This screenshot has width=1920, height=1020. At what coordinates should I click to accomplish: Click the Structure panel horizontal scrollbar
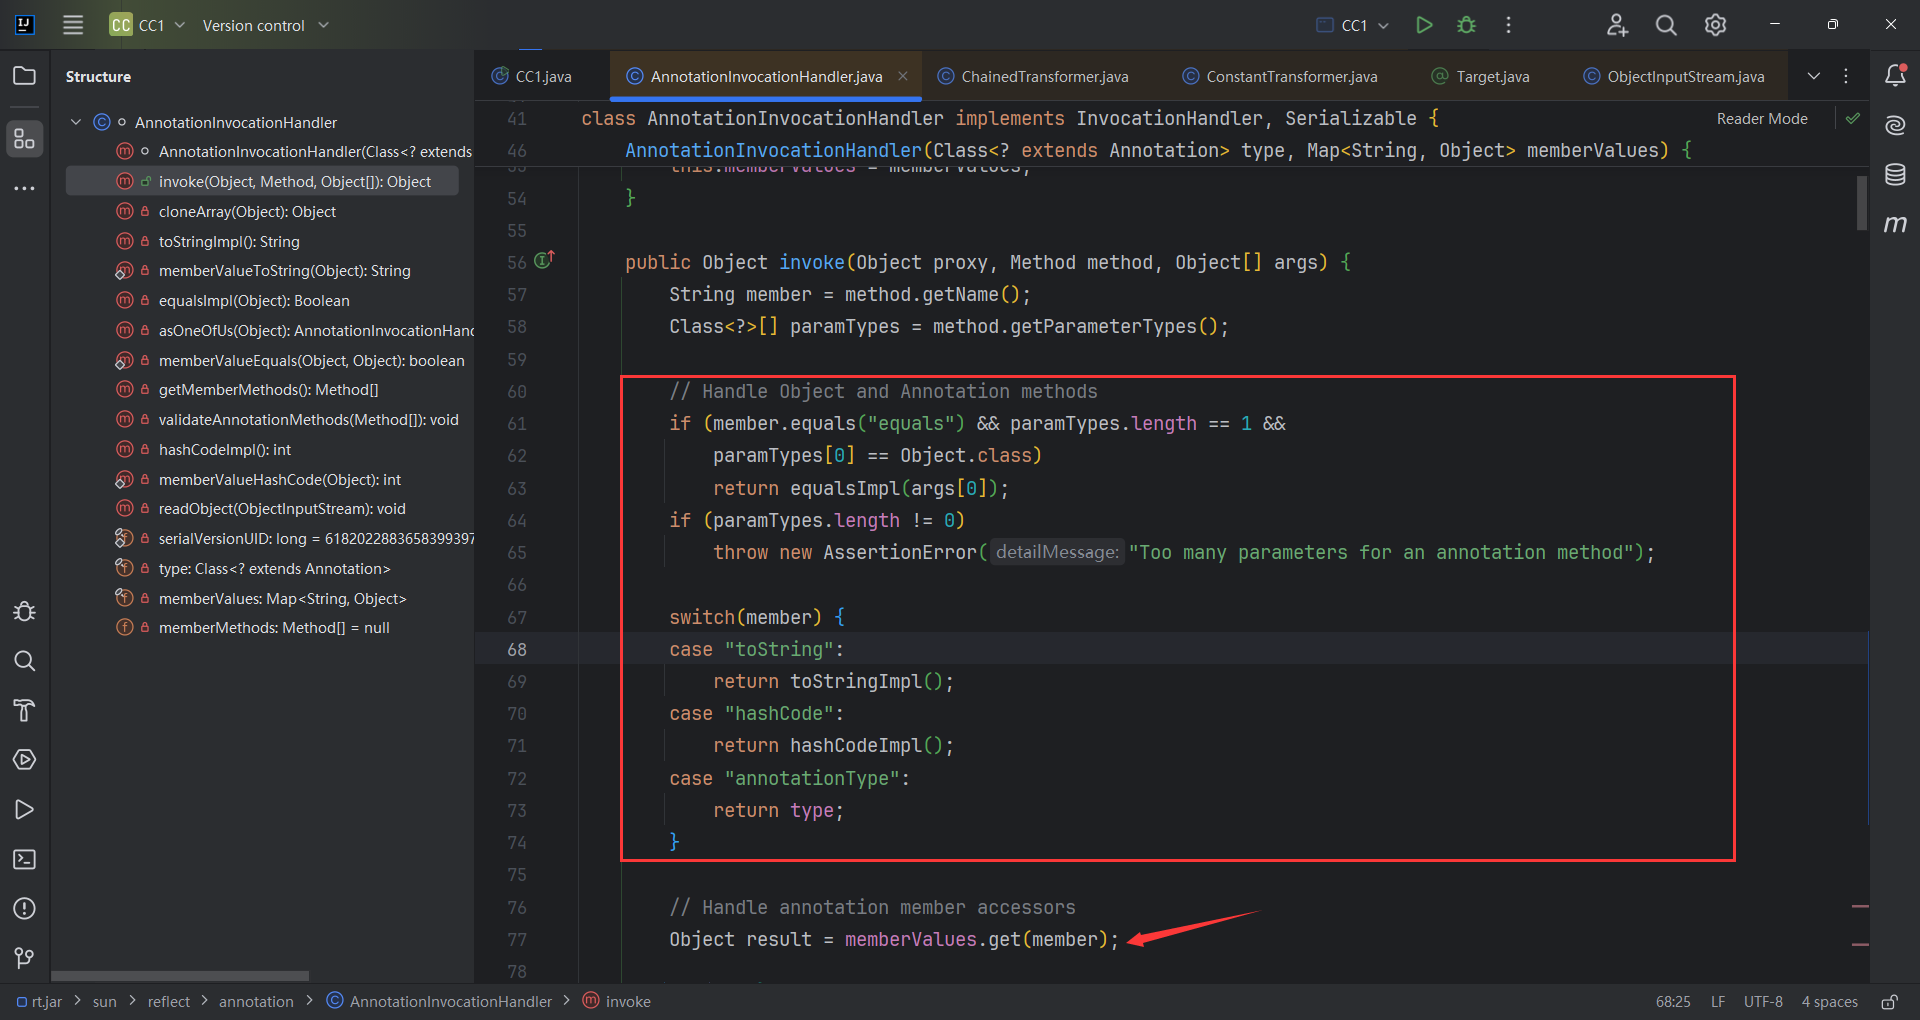[180, 975]
